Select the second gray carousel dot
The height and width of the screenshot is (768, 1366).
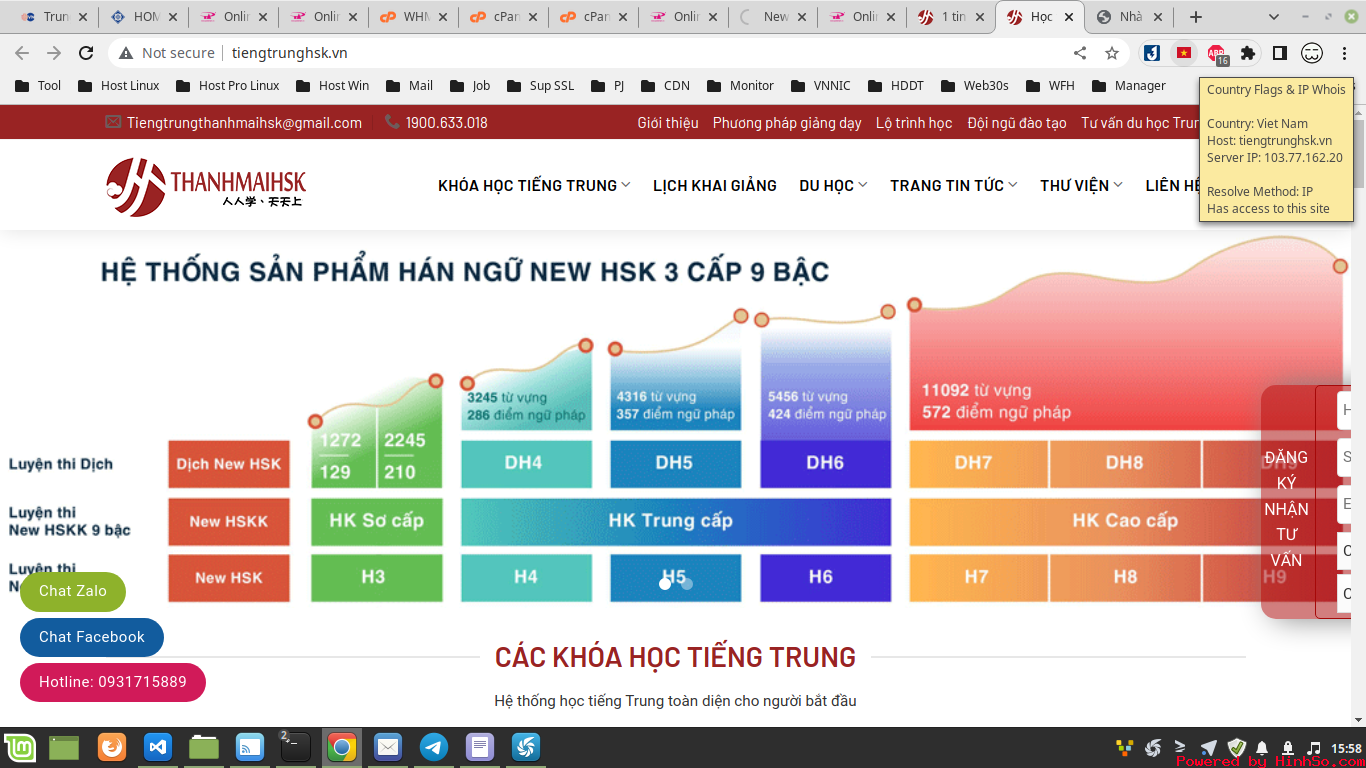pyautogui.click(x=687, y=583)
